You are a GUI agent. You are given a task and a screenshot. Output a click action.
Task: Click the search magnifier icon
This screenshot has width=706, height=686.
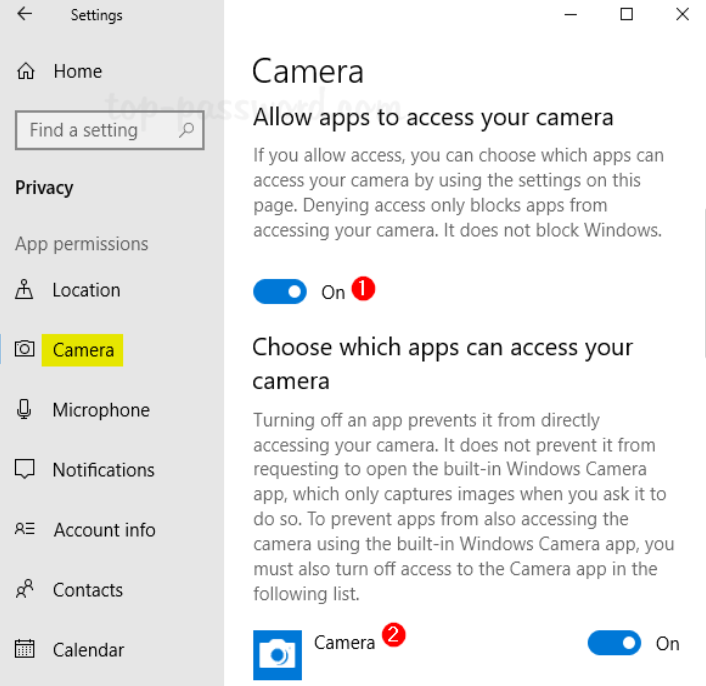(x=186, y=130)
